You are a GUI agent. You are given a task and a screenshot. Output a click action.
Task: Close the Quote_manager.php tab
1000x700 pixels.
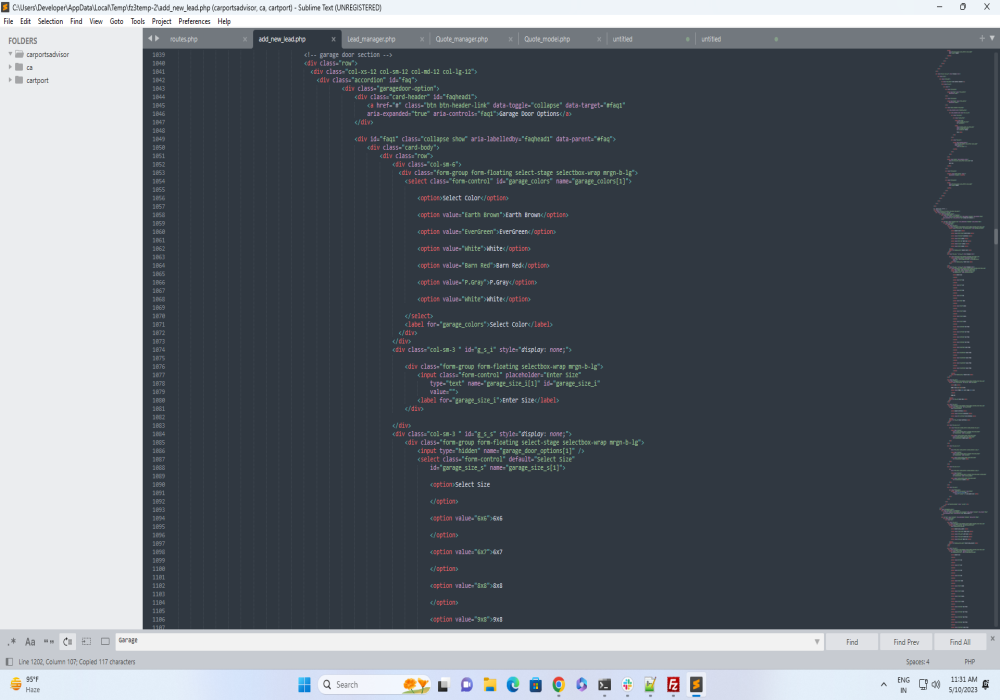(x=511, y=39)
